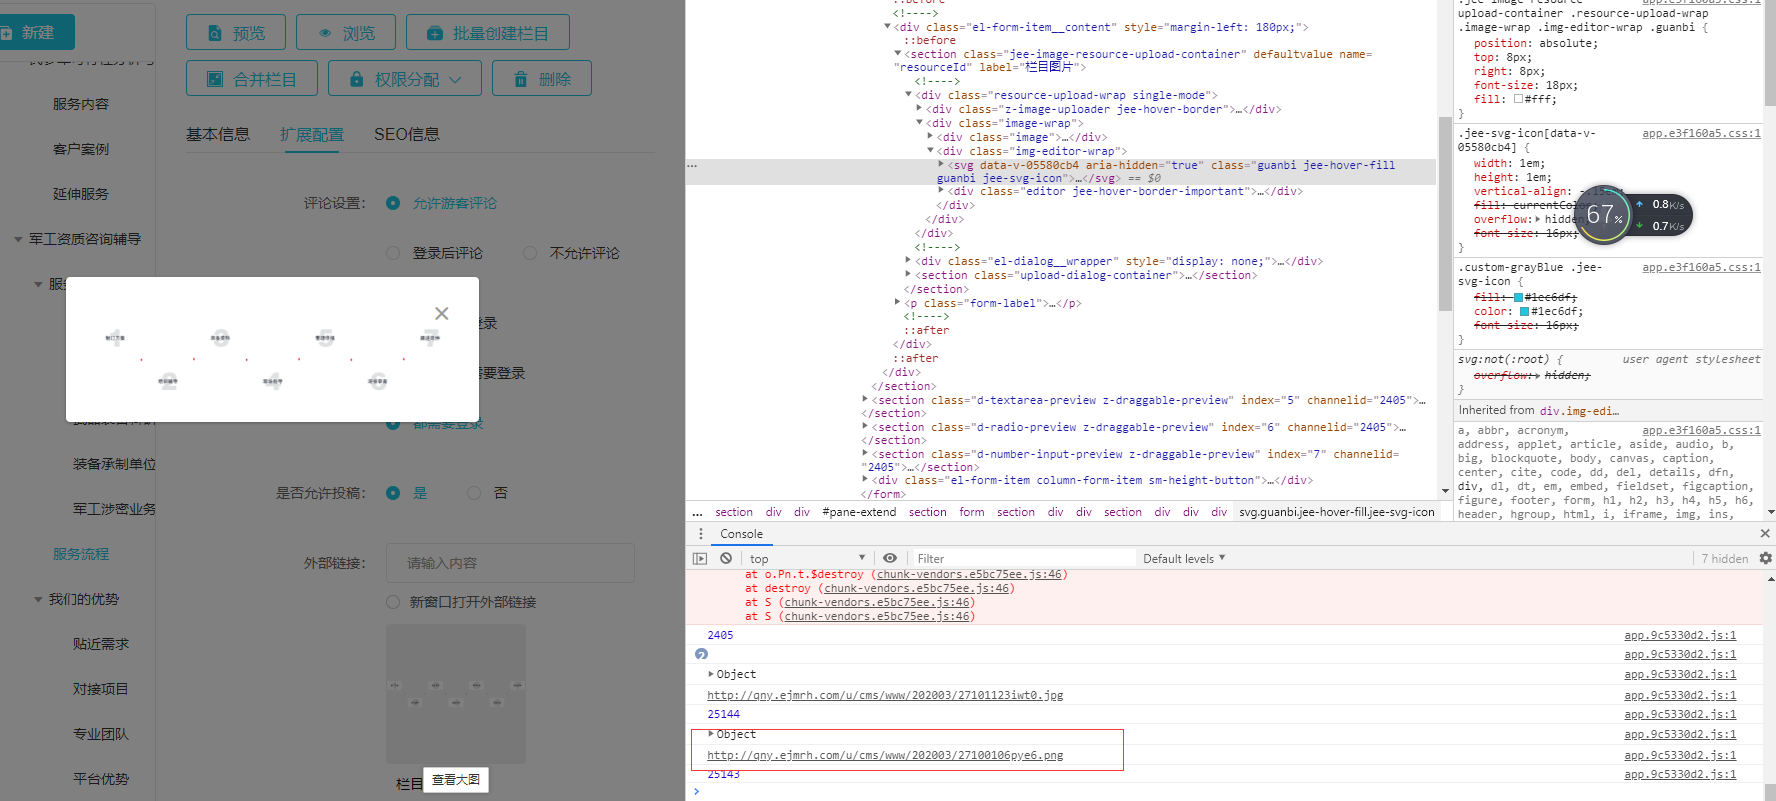1776x801 pixels.
Task: Close the image preview popup
Action: tap(441, 314)
